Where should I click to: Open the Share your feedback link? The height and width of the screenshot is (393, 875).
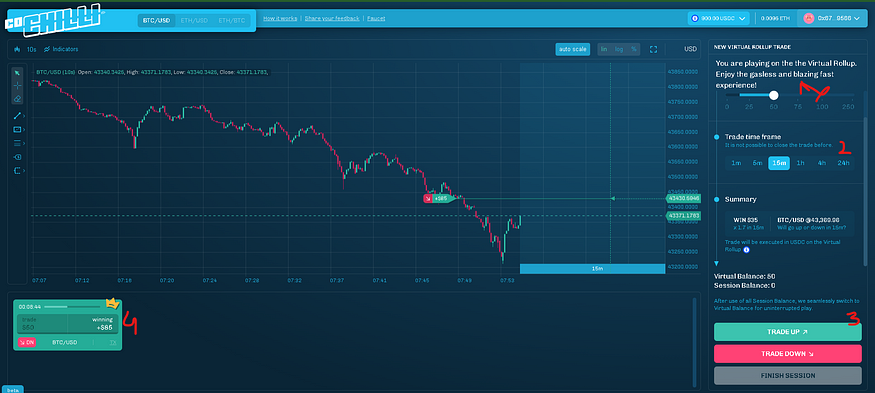(332, 18)
